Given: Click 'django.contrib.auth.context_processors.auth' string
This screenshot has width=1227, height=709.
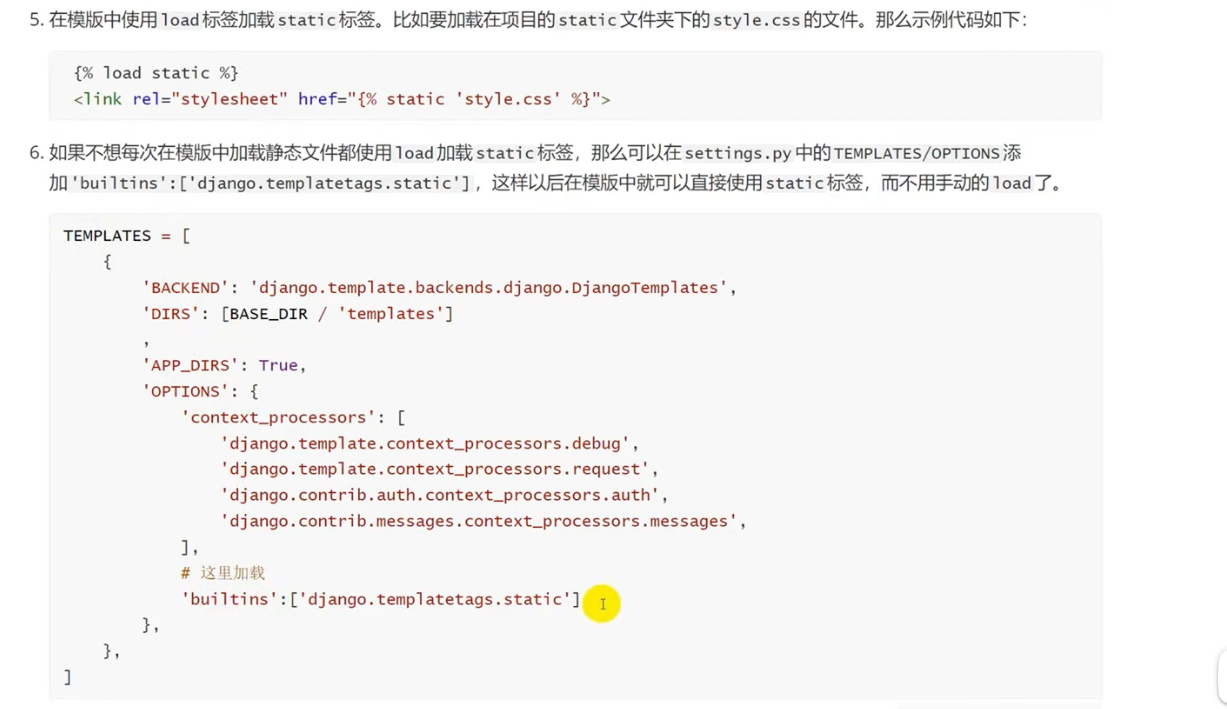Looking at the screenshot, I should pyautogui.click(x=440, y=496).
